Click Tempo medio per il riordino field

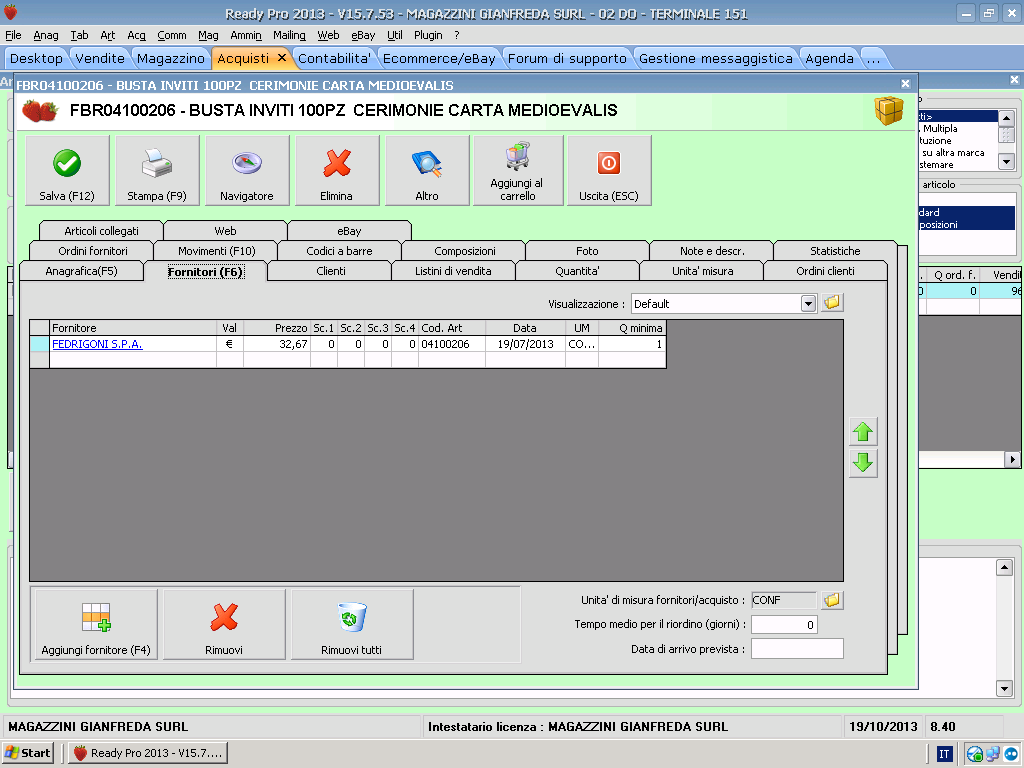click(x=784, y=625)
